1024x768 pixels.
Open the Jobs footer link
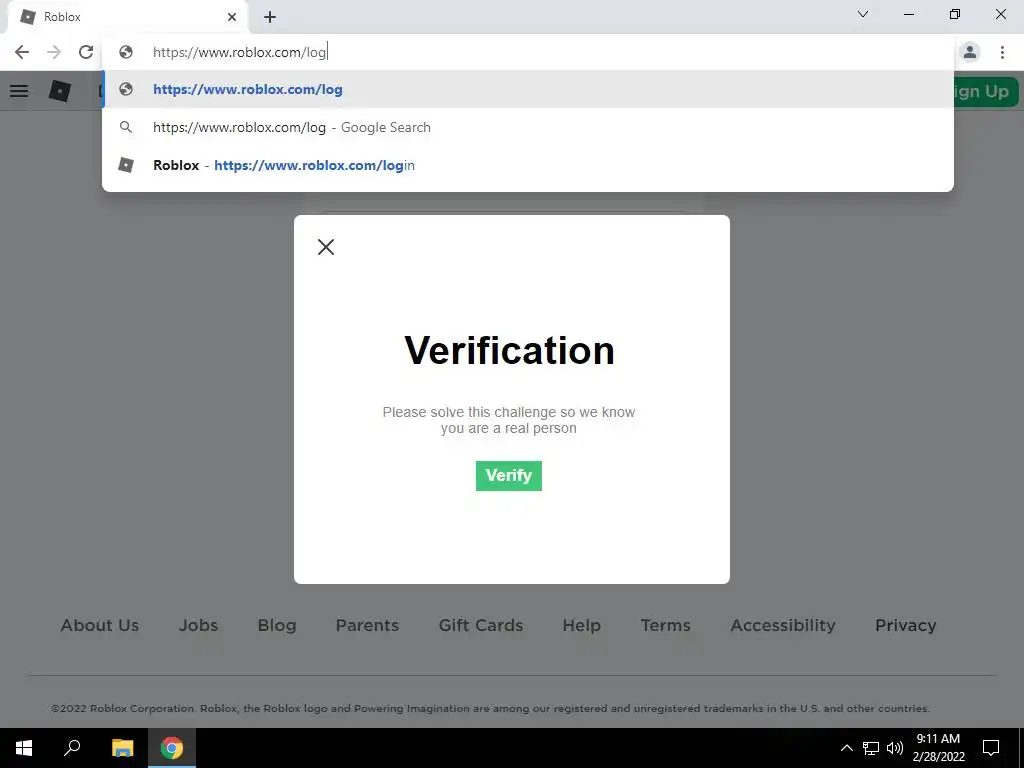coord(199,625)
